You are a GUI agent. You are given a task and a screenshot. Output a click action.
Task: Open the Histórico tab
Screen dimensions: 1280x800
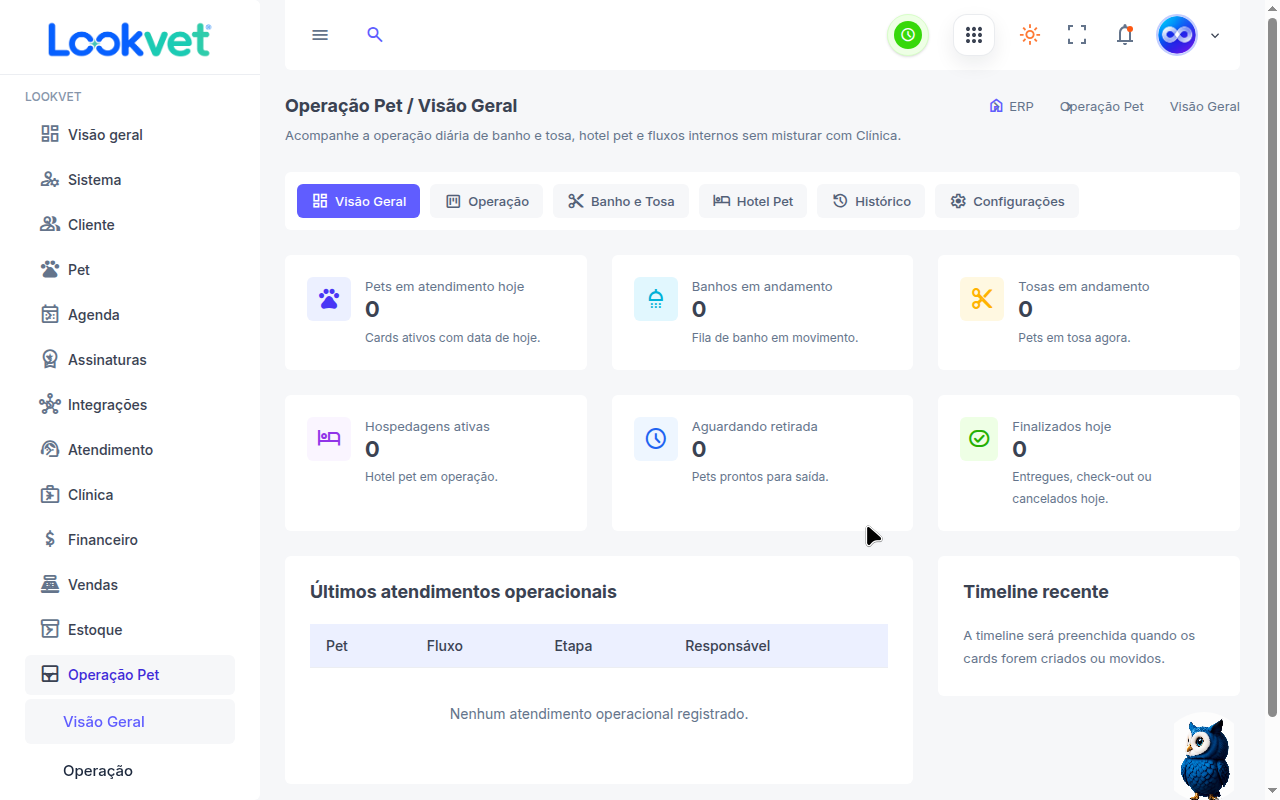pos(871,201)
